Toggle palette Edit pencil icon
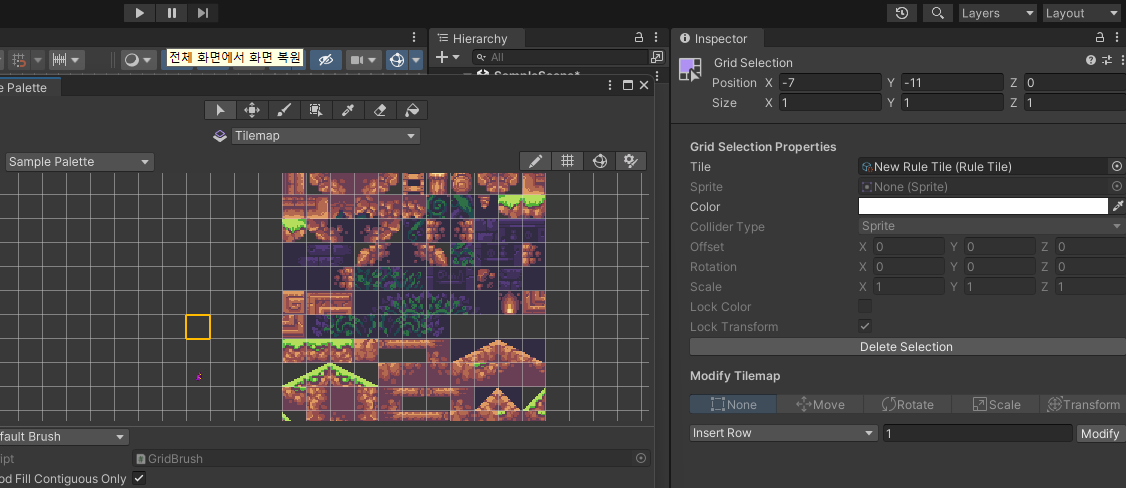This screenshot has height=488, width=1126. pyautogui.click(x=536, y=161)
